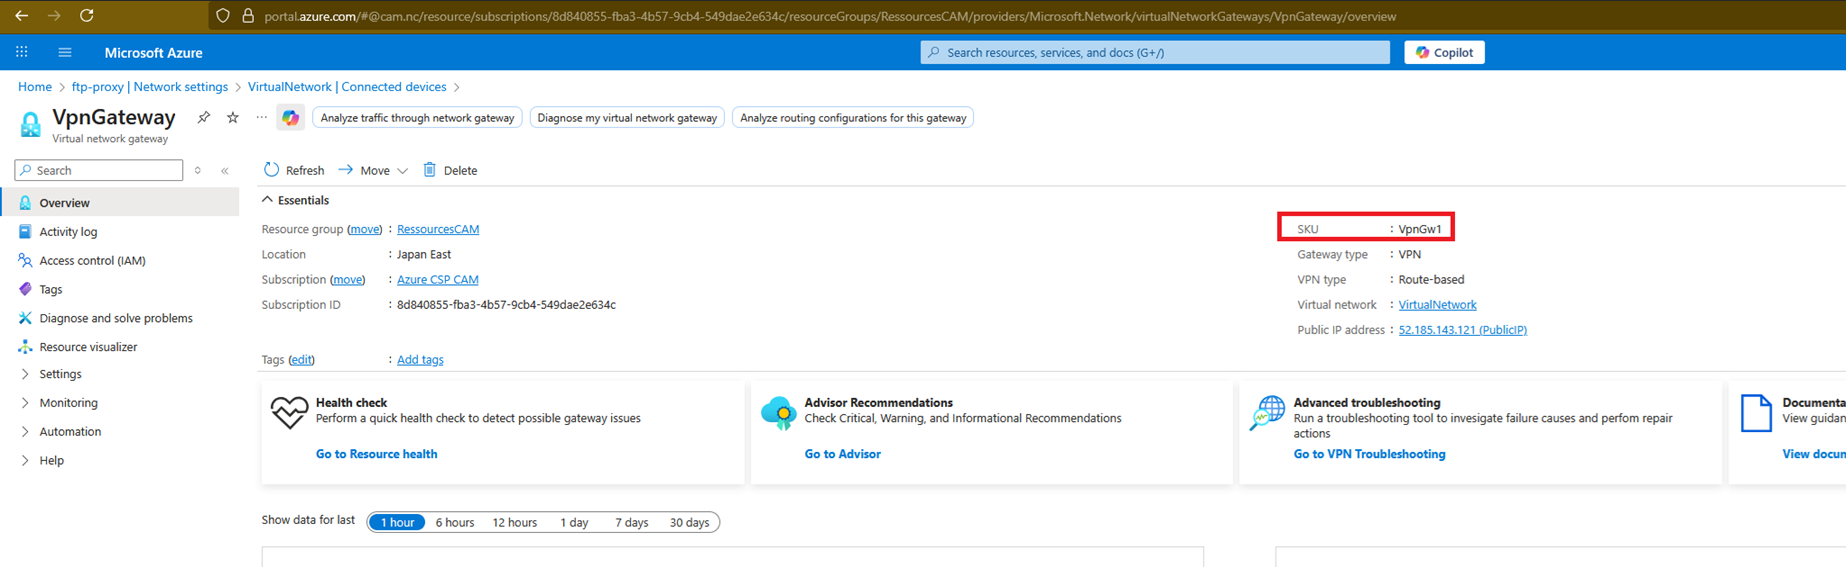The height and width of the screenshot is (567, 1846).
Task: Pin the VpnGateway resource to dashboard
Action: tap(204, 117)
